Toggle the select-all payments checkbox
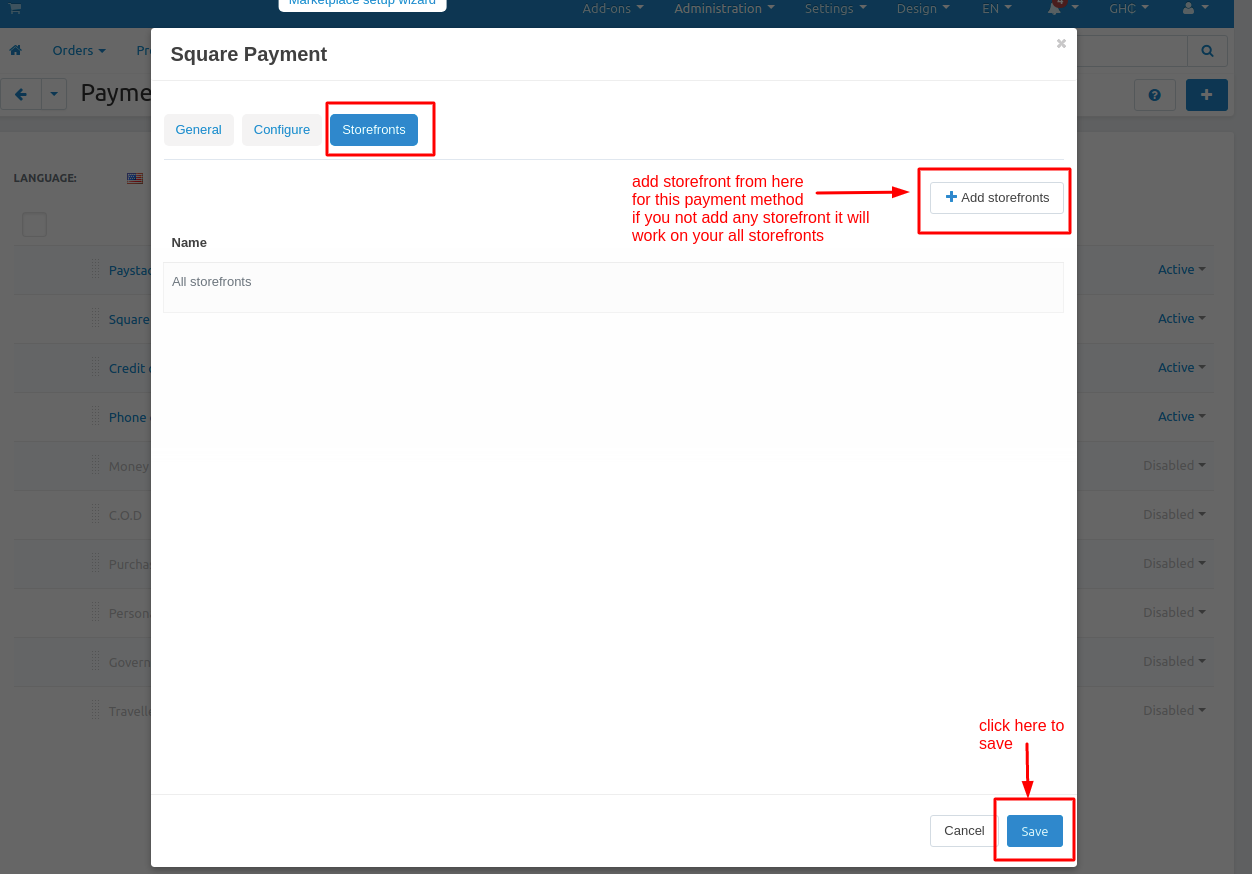The height and width of the screenshot is (874, 1252). pos(34,224)
